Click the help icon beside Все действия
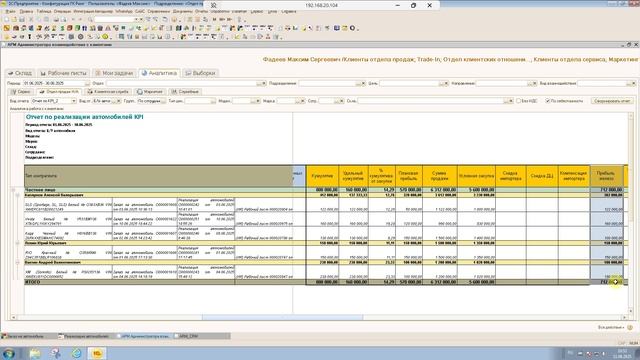The height and width of the screenshot is (360, 640). pos(630,327)
